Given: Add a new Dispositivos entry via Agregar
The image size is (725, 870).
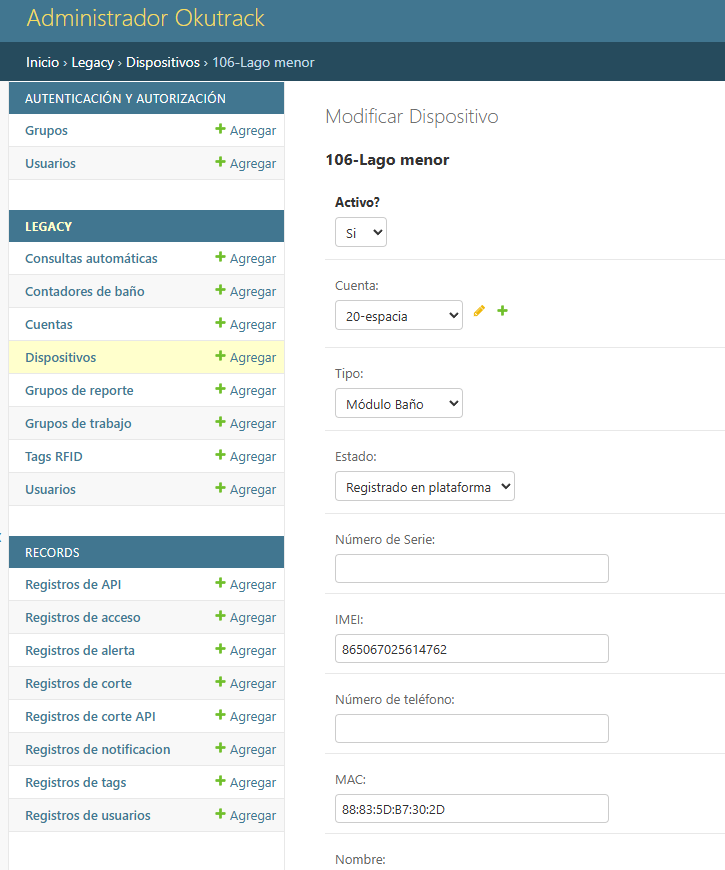Looking at the screenshot, I should [245, 358].
